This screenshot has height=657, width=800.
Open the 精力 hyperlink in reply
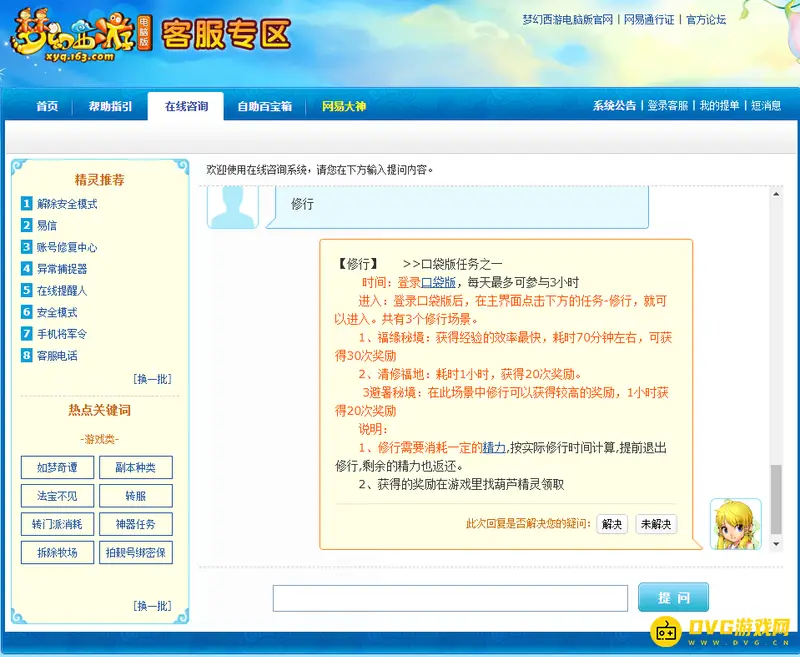pos(494,447)
